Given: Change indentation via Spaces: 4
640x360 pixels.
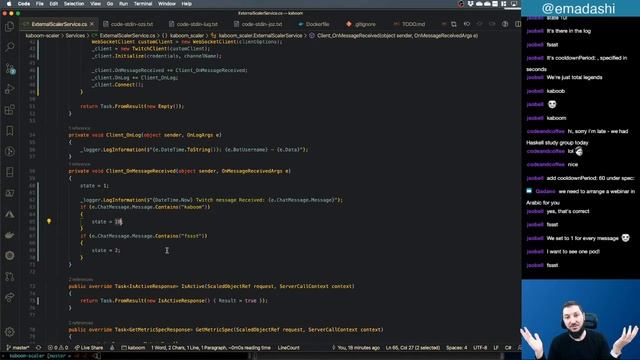Looking at the screenshot, I should (x=456, y=348).
